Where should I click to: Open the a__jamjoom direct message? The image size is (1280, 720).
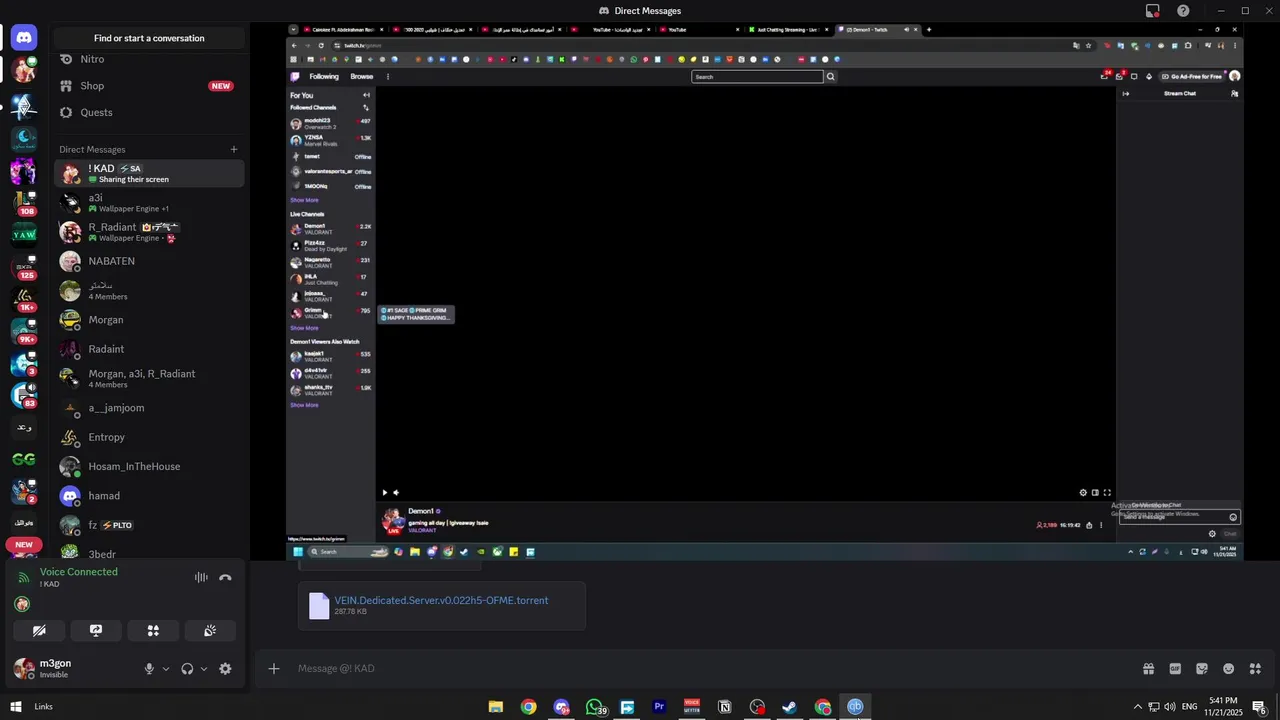pos(149,408)
